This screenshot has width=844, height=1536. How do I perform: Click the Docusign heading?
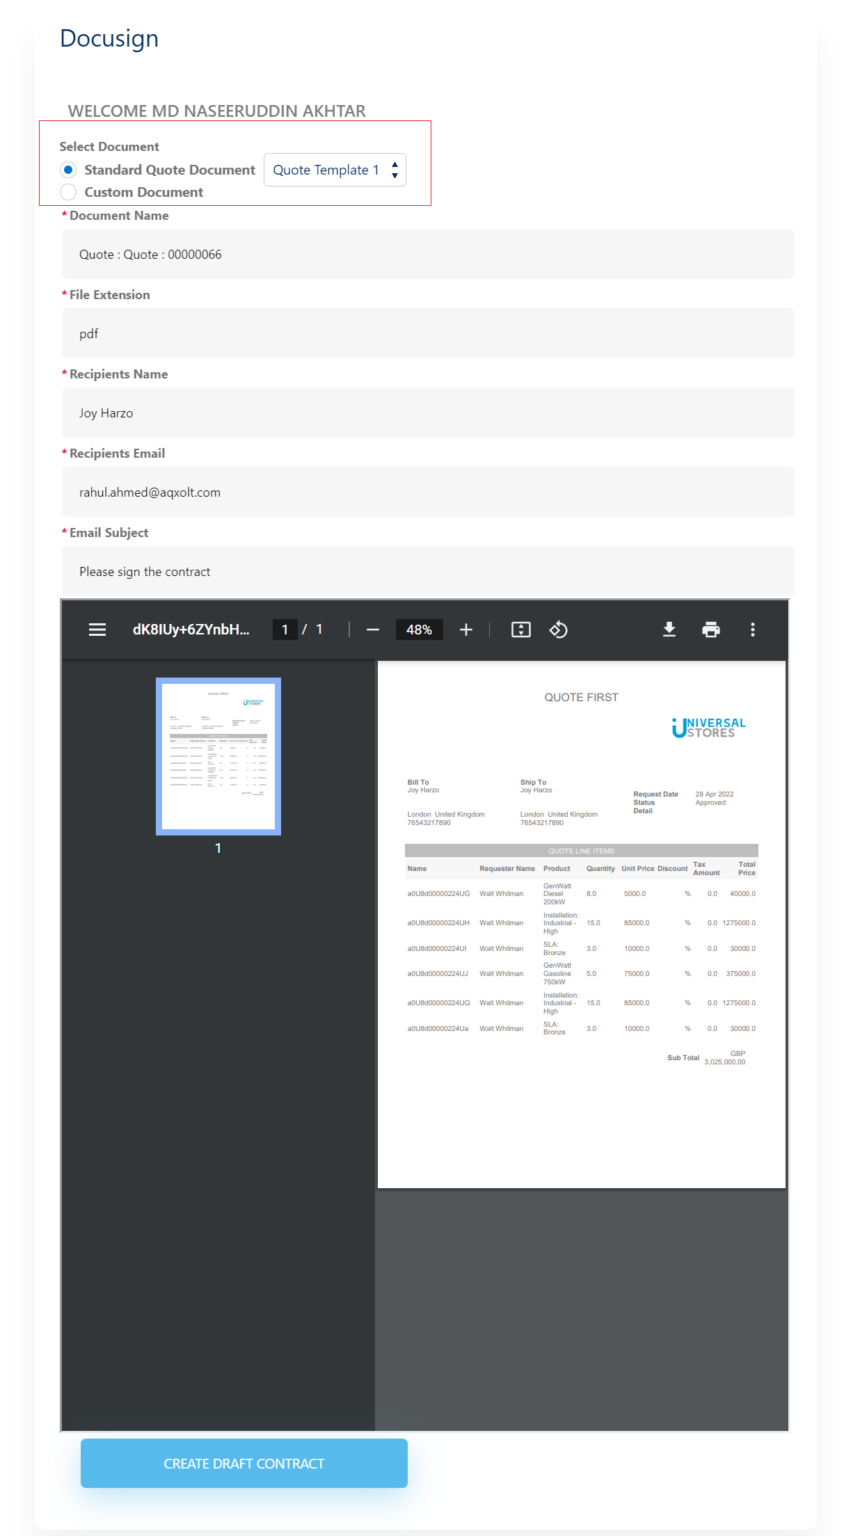[x=109, y=38]
